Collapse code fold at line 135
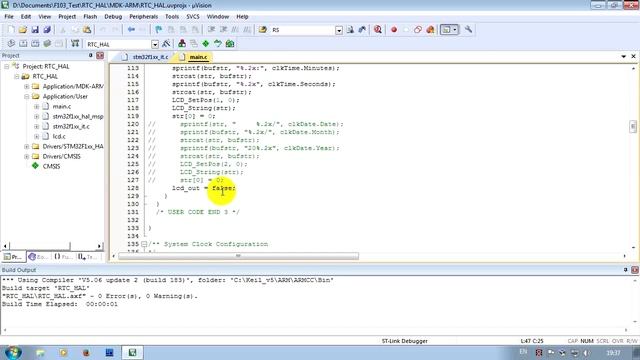640x360 pixels. point(144,244)
